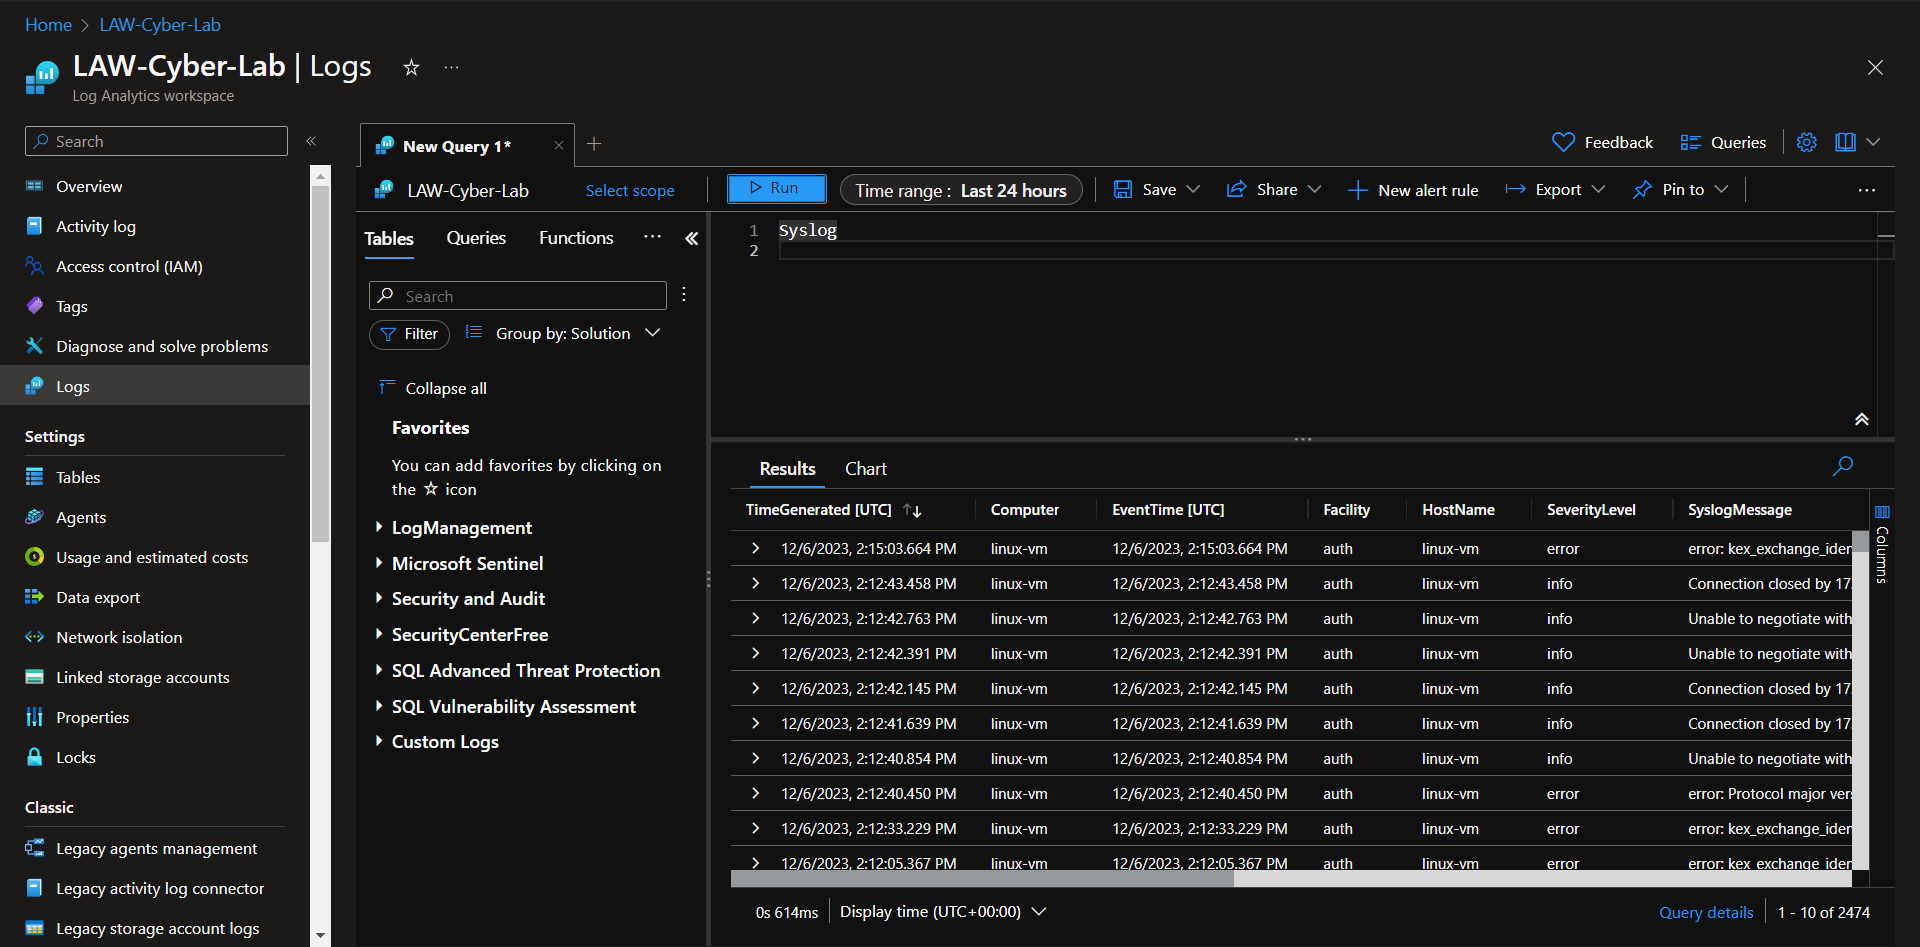Open the Export dropdown
This screenshot has width=1920, height=947.
[x=1598, y=189]
